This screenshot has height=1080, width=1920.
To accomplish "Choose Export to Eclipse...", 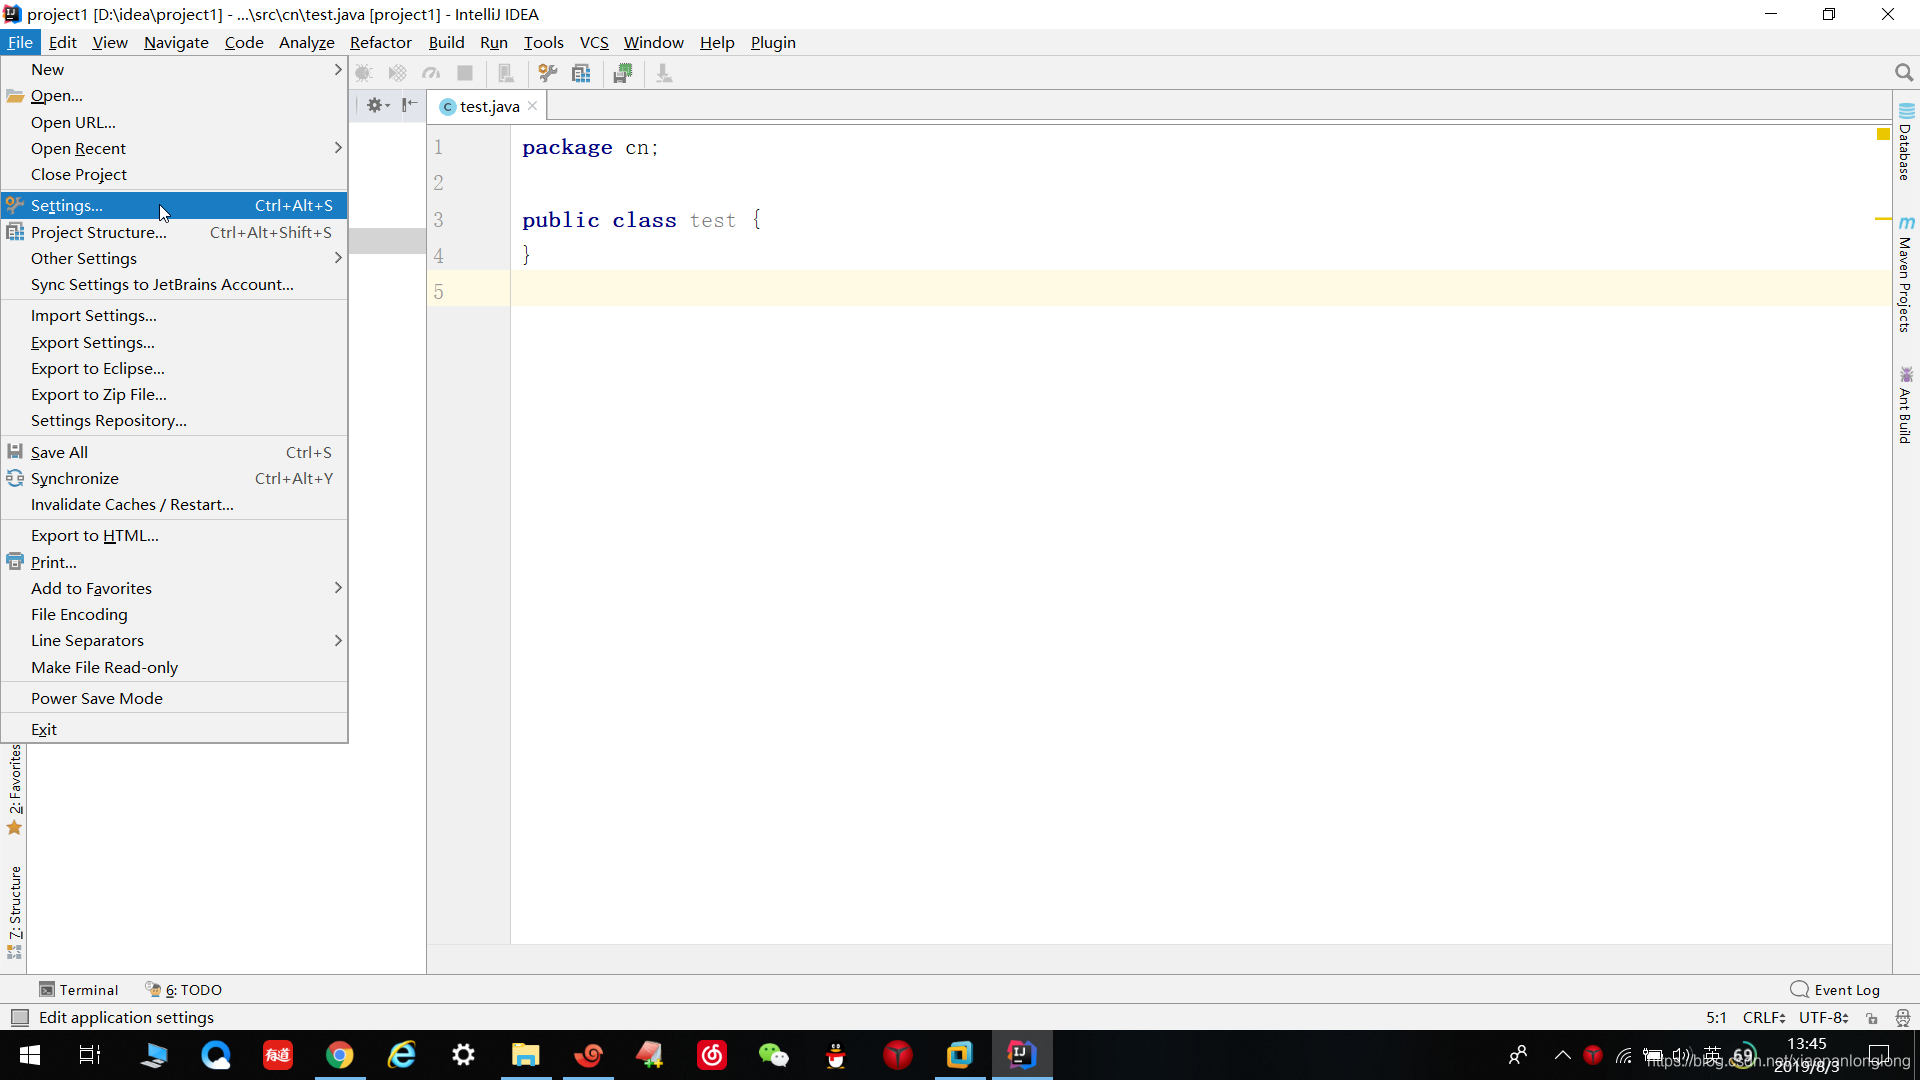I will [174, 368].
